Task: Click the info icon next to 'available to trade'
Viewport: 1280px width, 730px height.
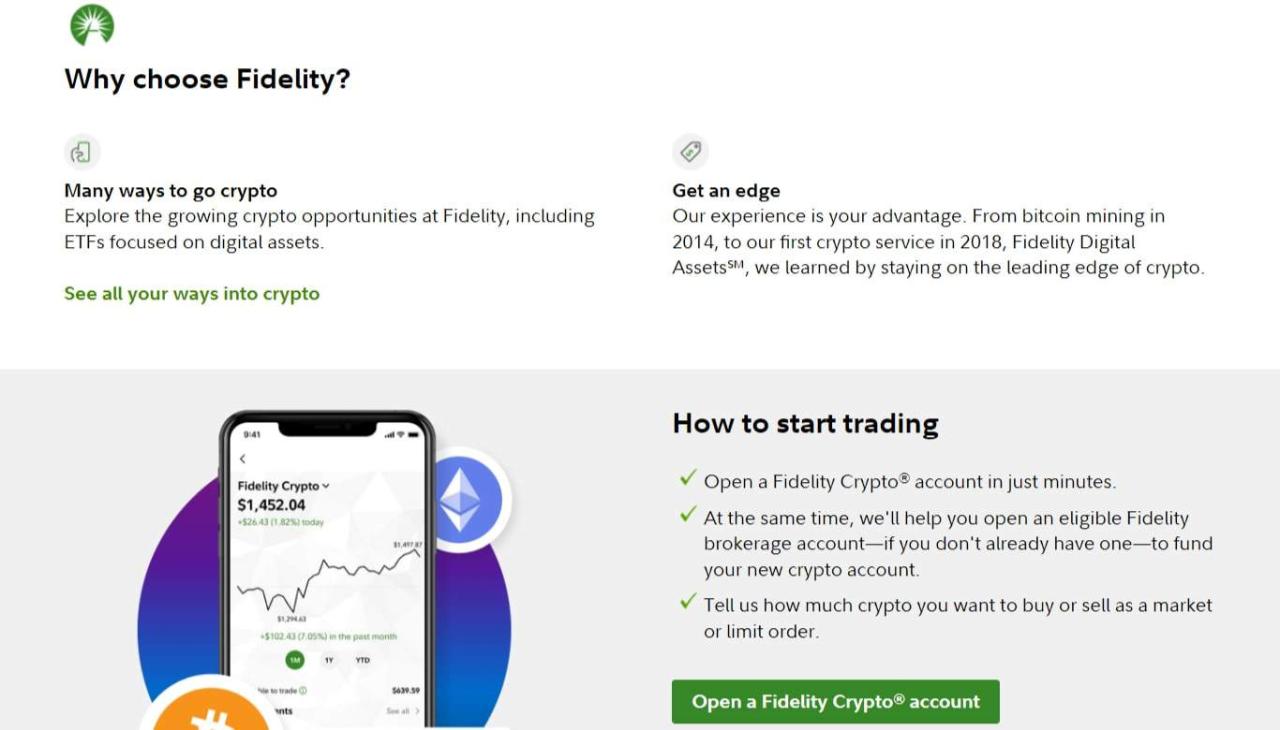Action: 301,688
